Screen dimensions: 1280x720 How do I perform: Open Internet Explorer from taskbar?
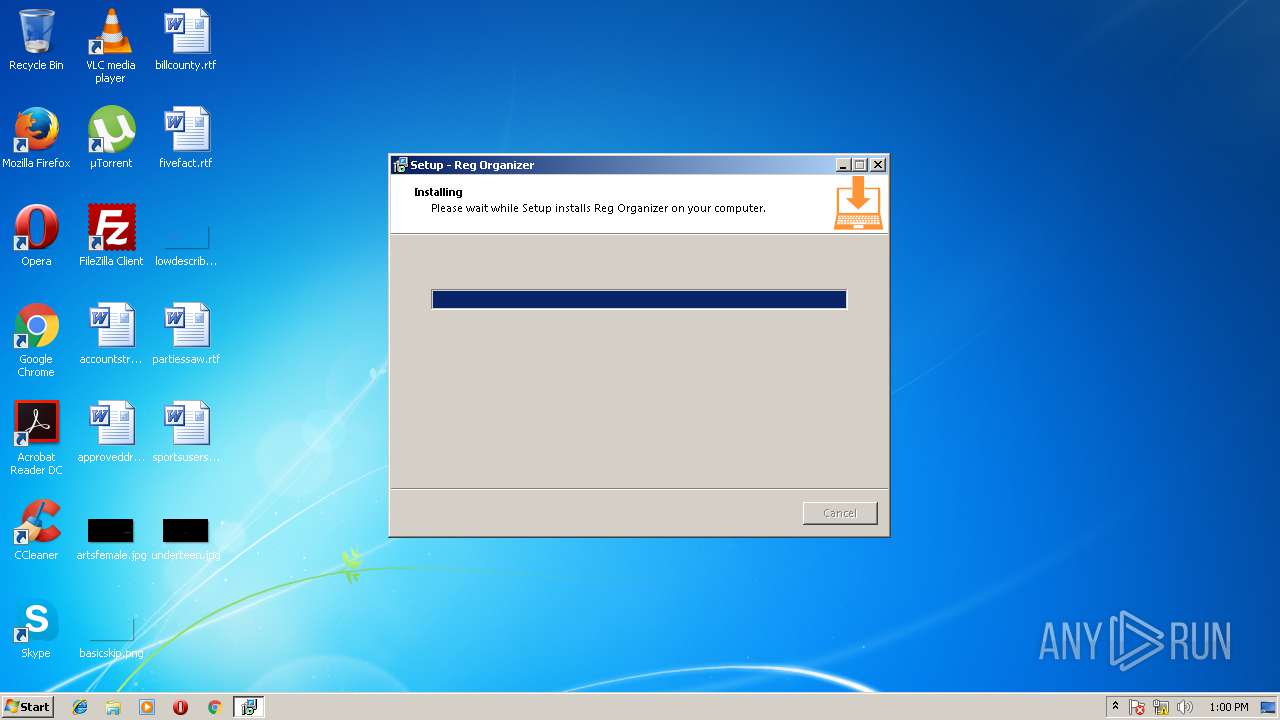(x=80, y=707)
